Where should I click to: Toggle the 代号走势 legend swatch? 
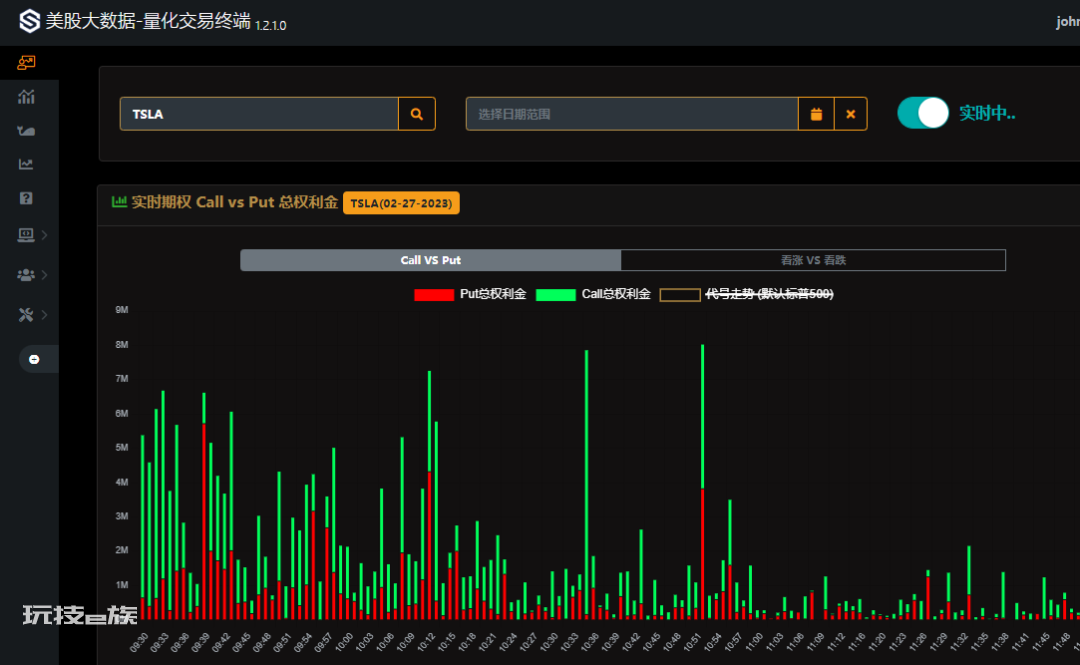coord(680,295)
